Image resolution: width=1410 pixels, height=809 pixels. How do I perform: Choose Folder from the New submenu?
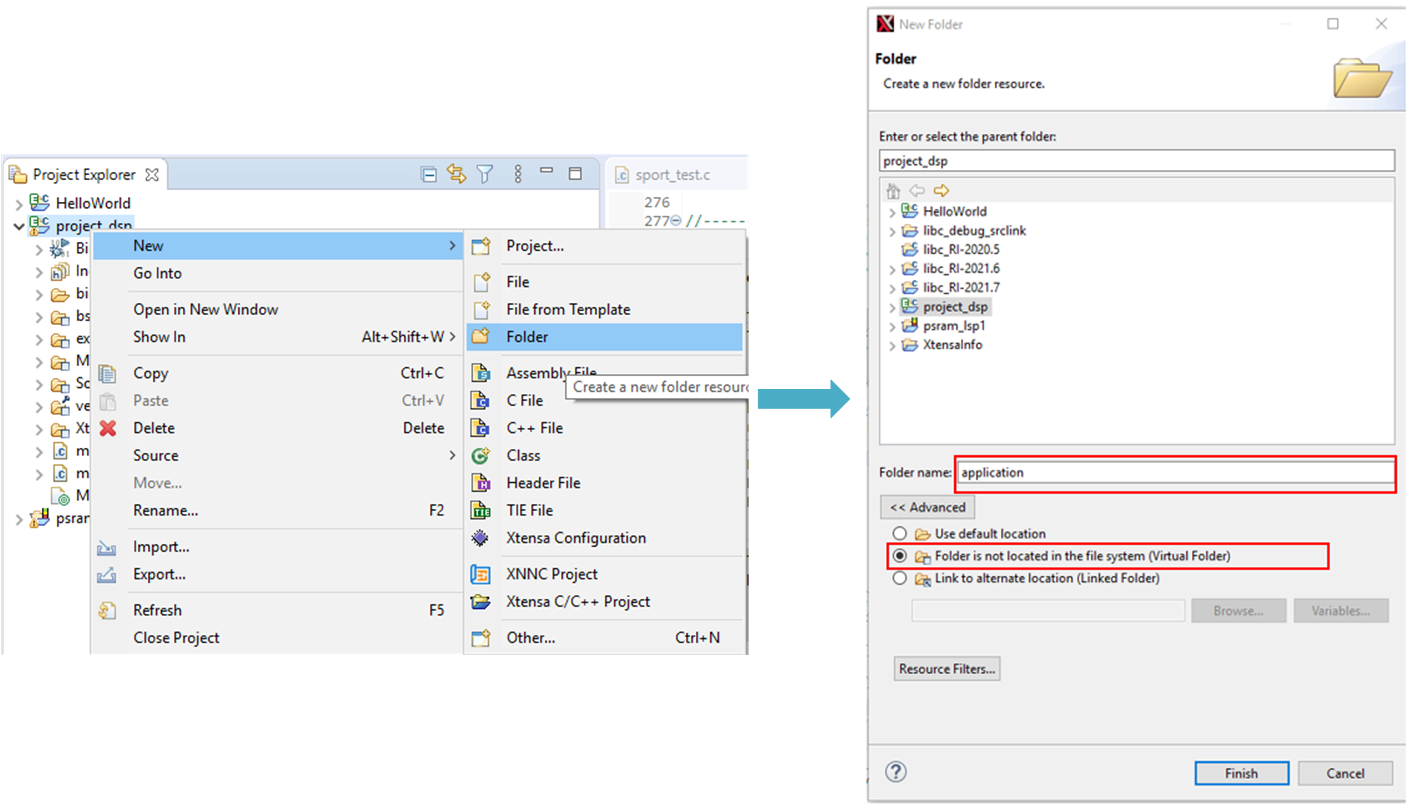[527, 337]
